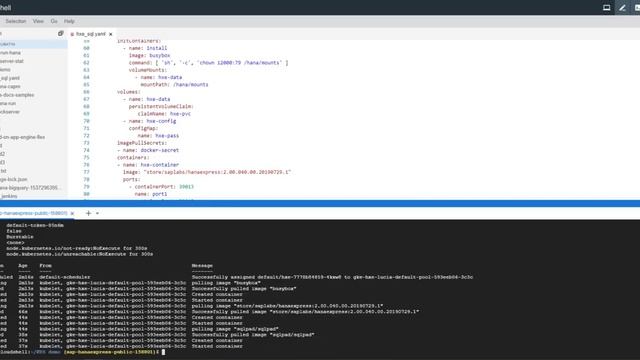The width and height of the screenshot is (640, 360).
Task: Click the cut-off icon right of pencil
Action: point(637,8)
